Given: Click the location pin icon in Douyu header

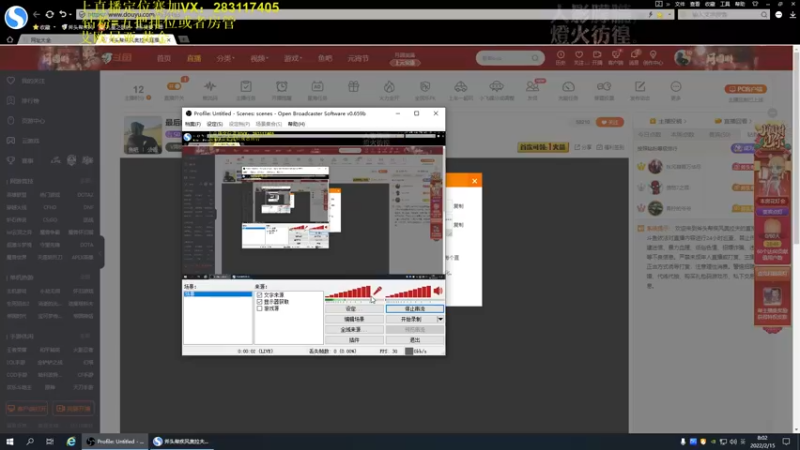Looking at the screenshot, I should [653, 55].
